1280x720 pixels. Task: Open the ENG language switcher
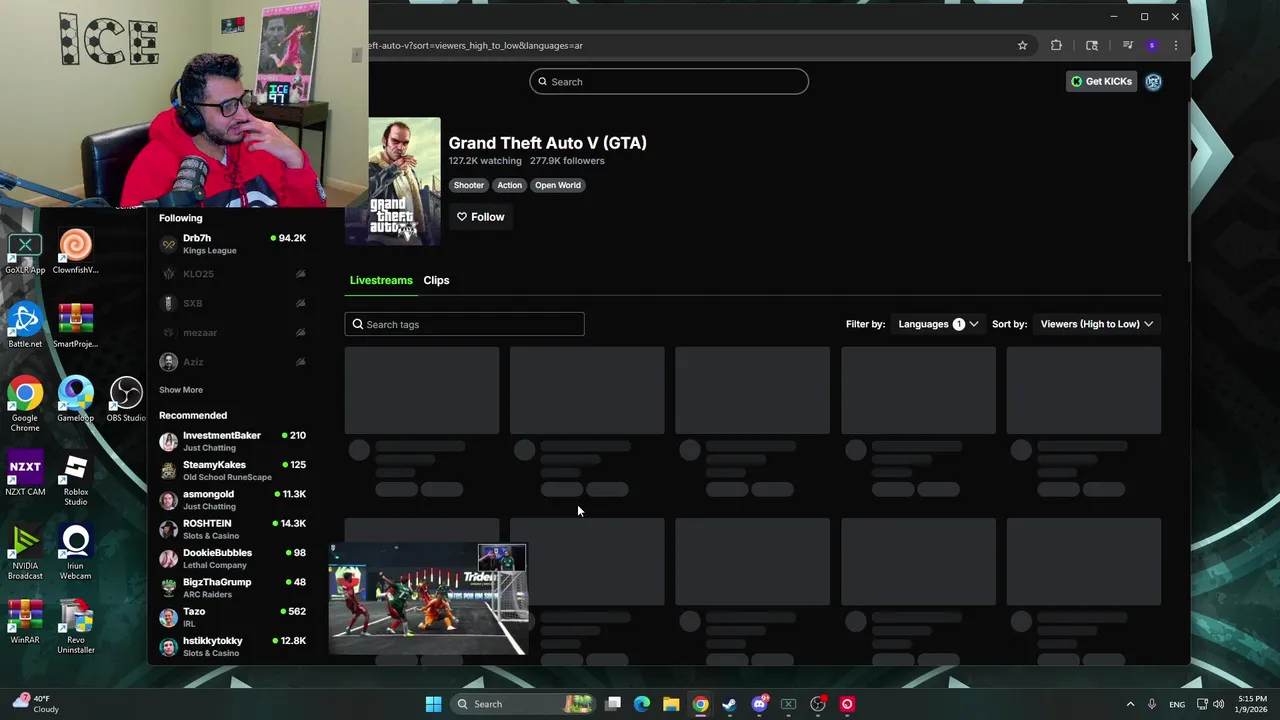click(x=1177, y=704)
